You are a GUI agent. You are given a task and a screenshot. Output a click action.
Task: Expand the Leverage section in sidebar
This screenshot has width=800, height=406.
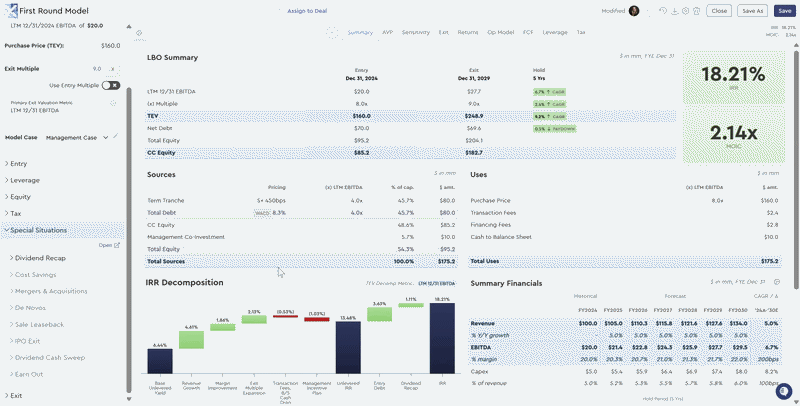point(22,180)
